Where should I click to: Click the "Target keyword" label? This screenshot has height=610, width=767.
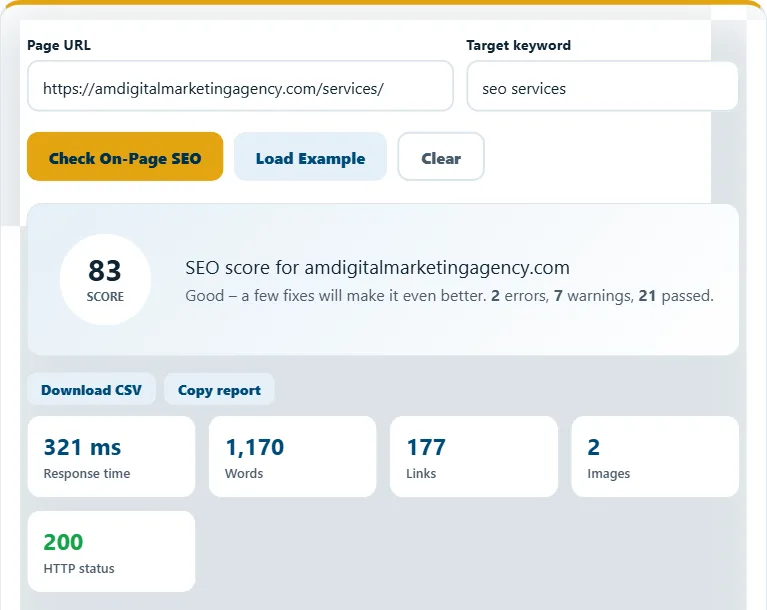(519, 45)
